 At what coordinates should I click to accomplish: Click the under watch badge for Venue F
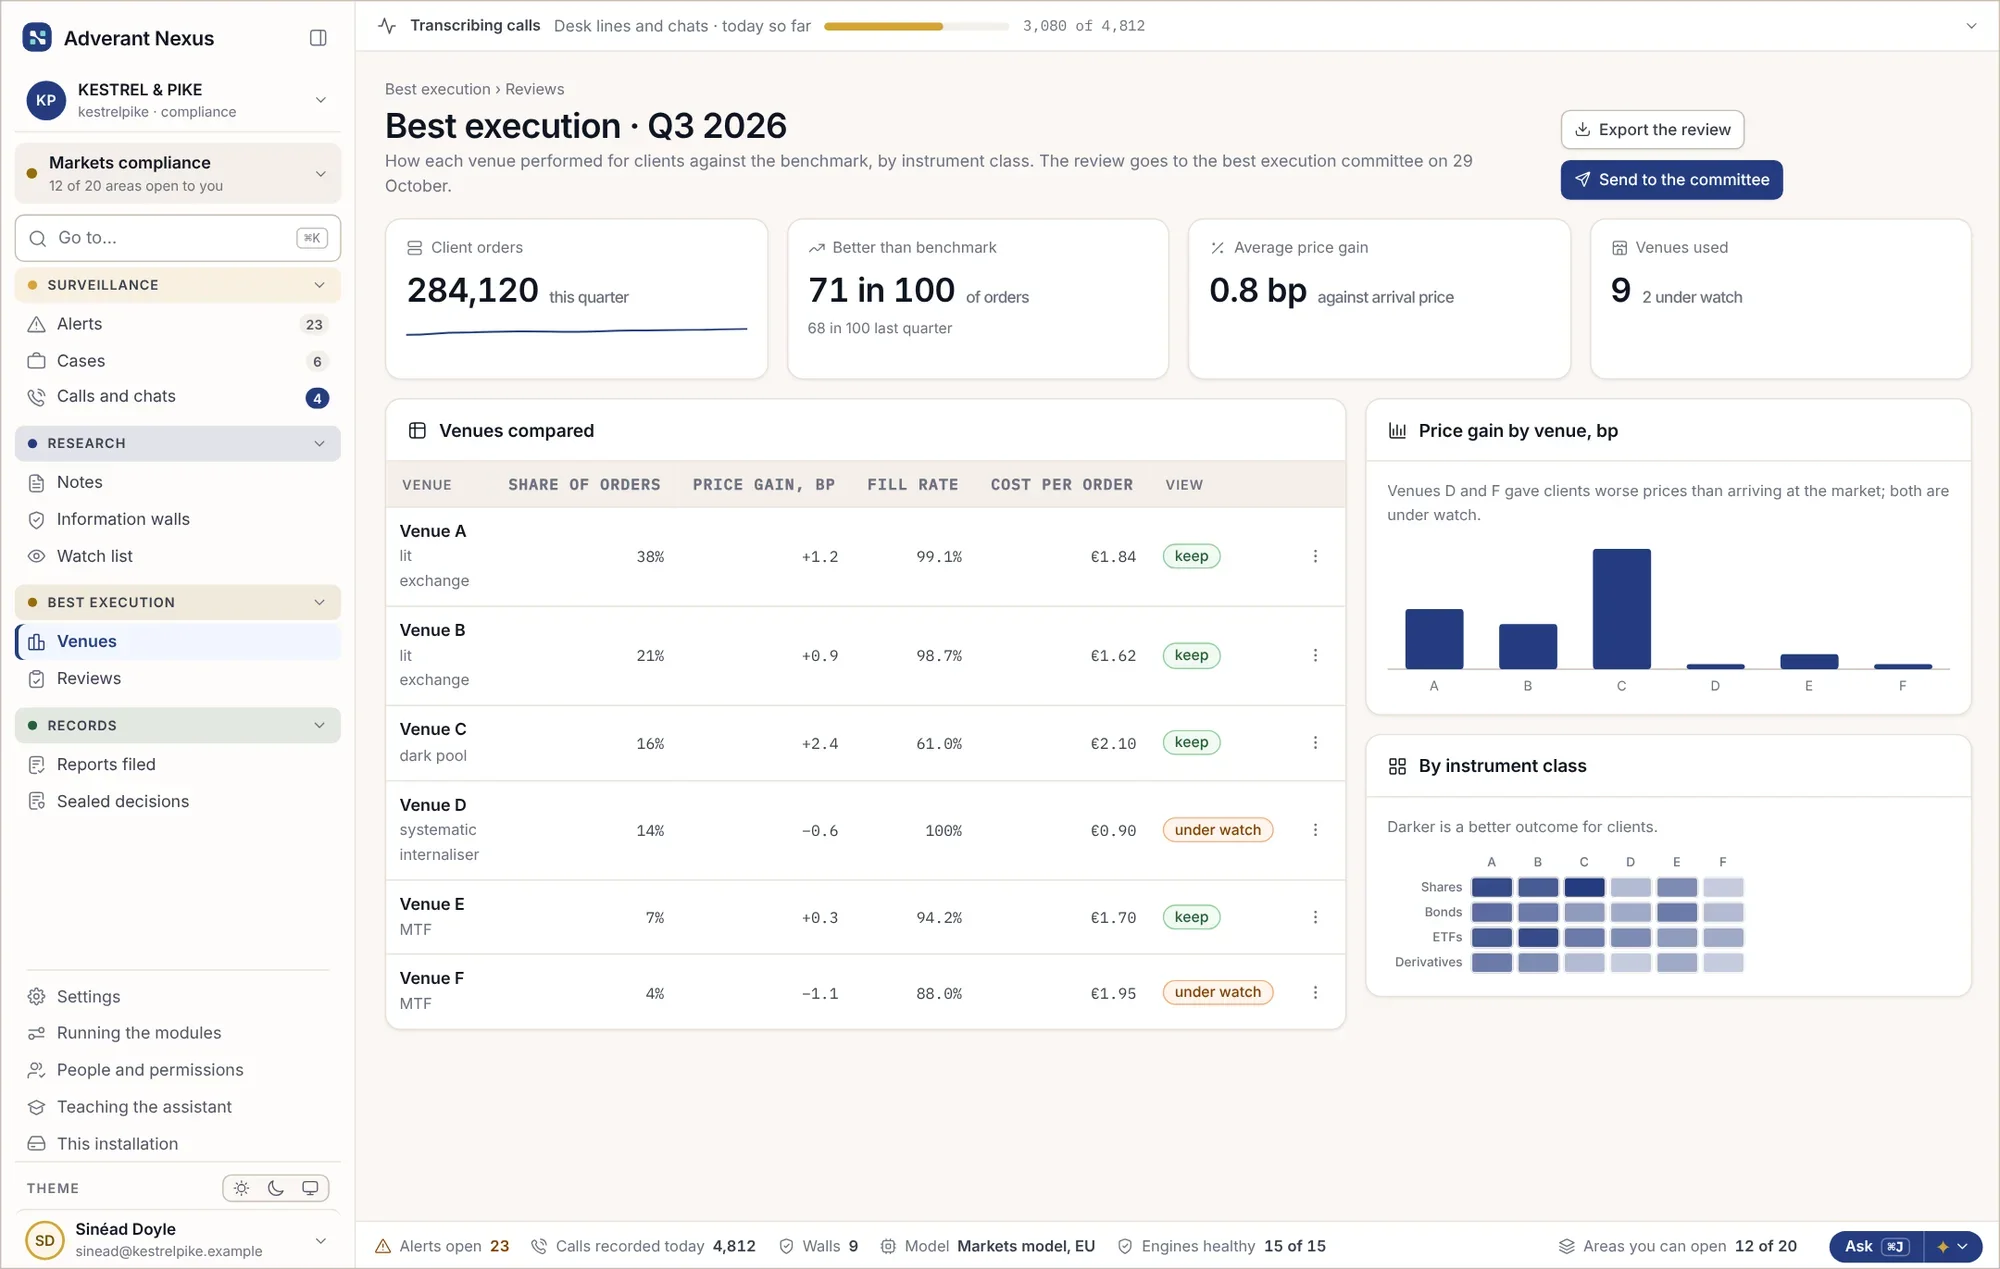tap(1217, 993)
